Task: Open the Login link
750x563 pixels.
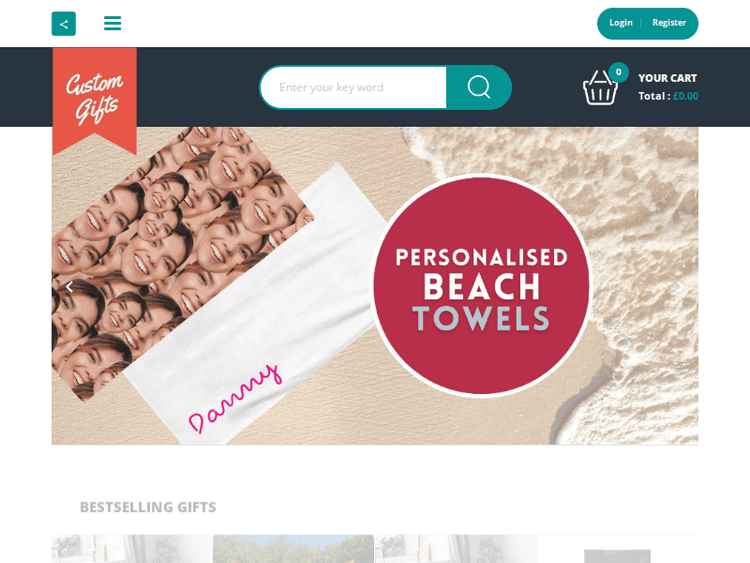Action: [621, 23]
